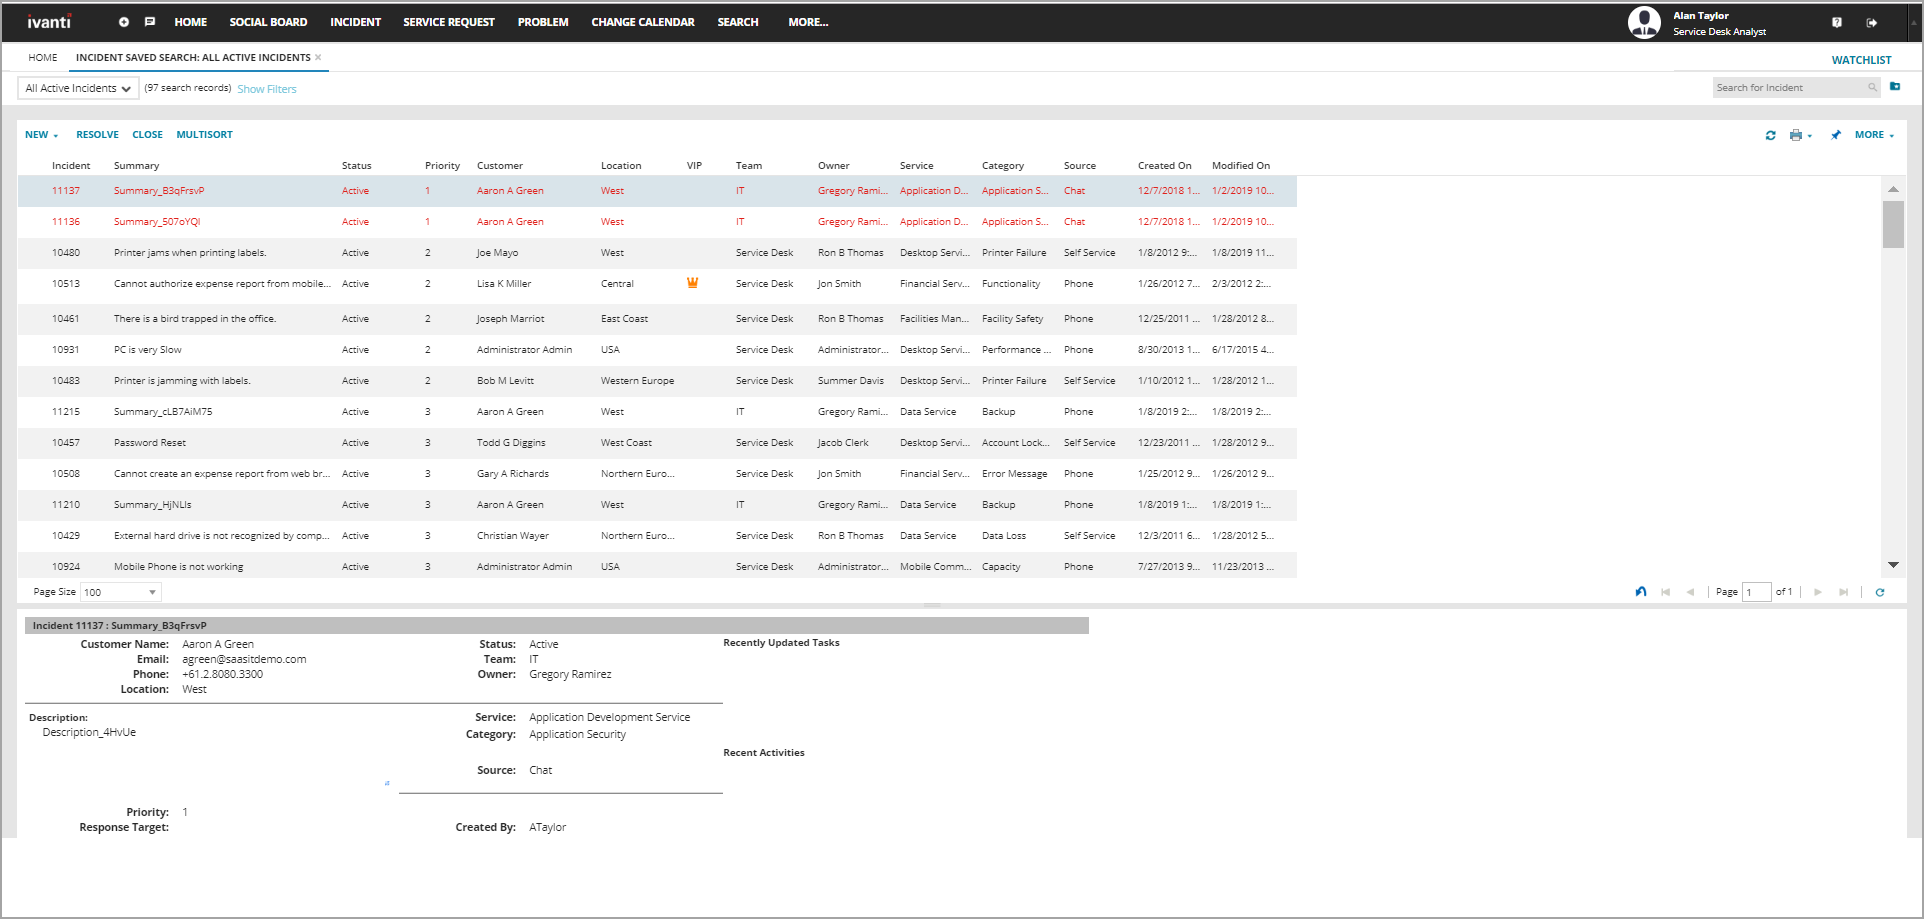Click the pin icon in list toolbar
Viewport: 1924px width, 919px height.
(1836, 135)
